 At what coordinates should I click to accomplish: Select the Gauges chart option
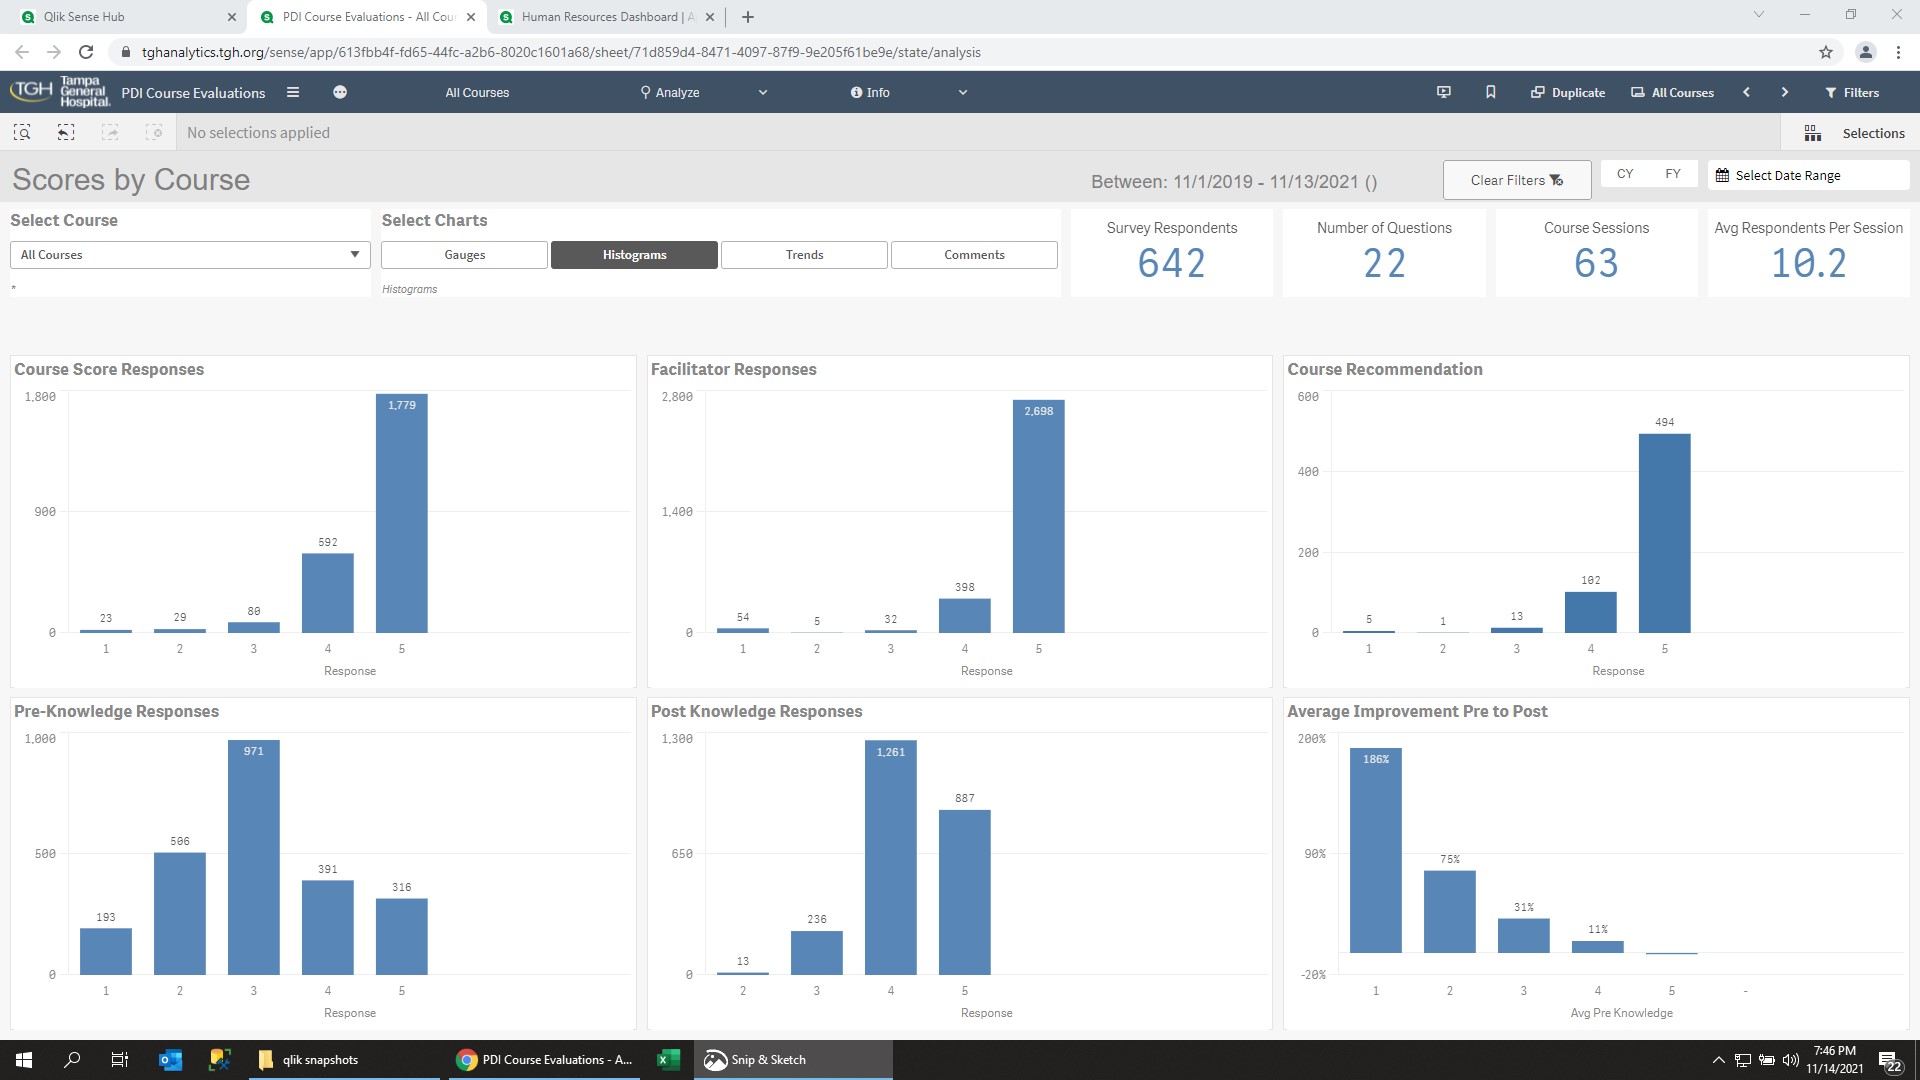464,254
